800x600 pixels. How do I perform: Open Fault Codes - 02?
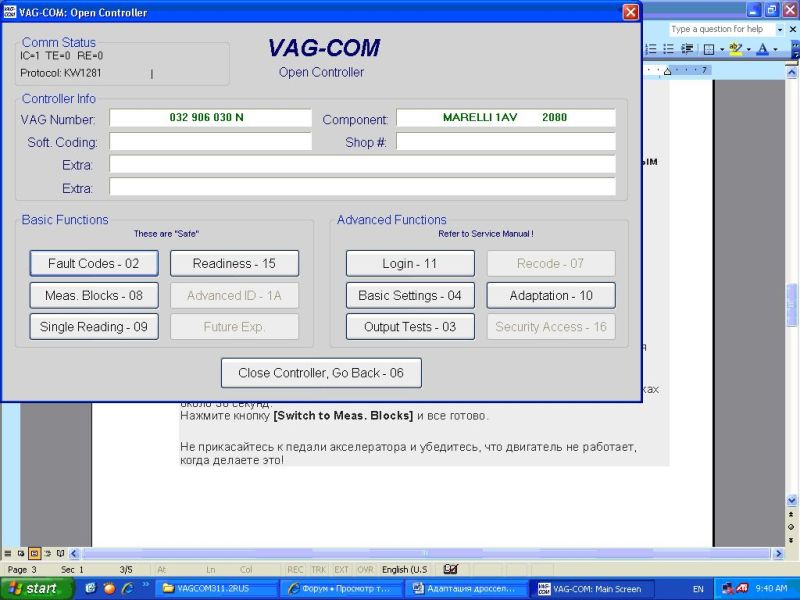click(x=94, y=264)
